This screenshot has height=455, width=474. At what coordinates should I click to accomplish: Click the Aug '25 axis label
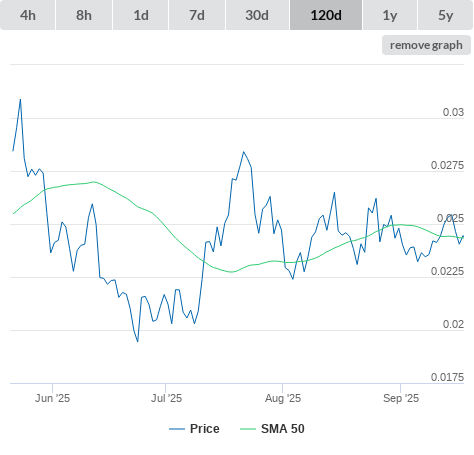pyautogui.click(x=283, y=398)
